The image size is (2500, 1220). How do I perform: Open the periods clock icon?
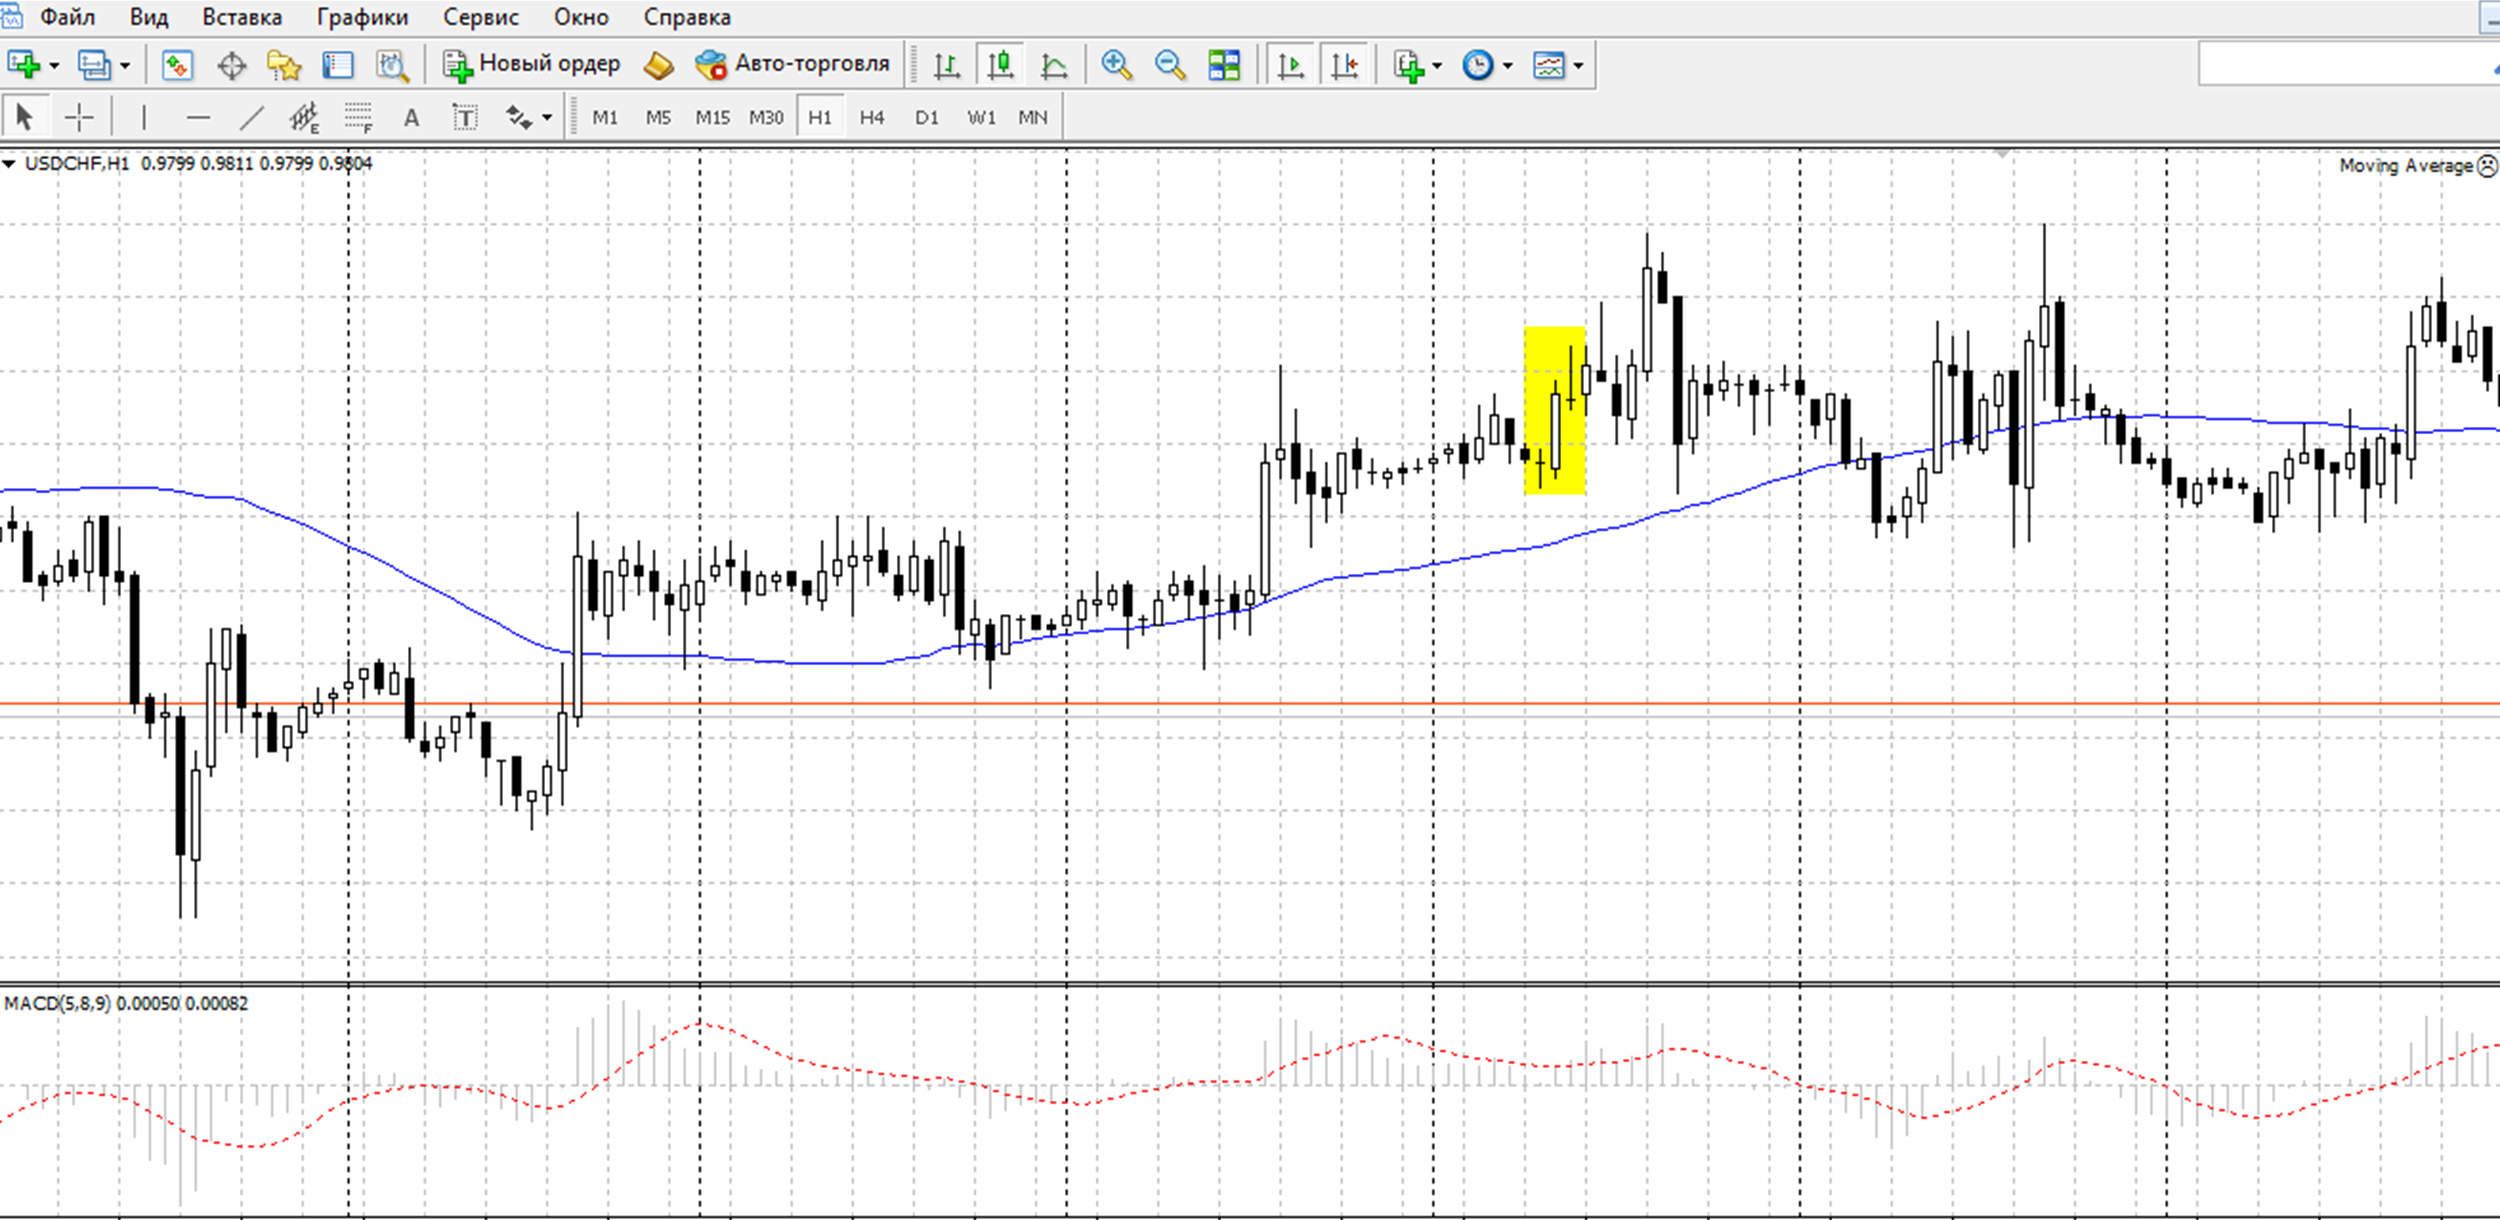click(1478, 65)
